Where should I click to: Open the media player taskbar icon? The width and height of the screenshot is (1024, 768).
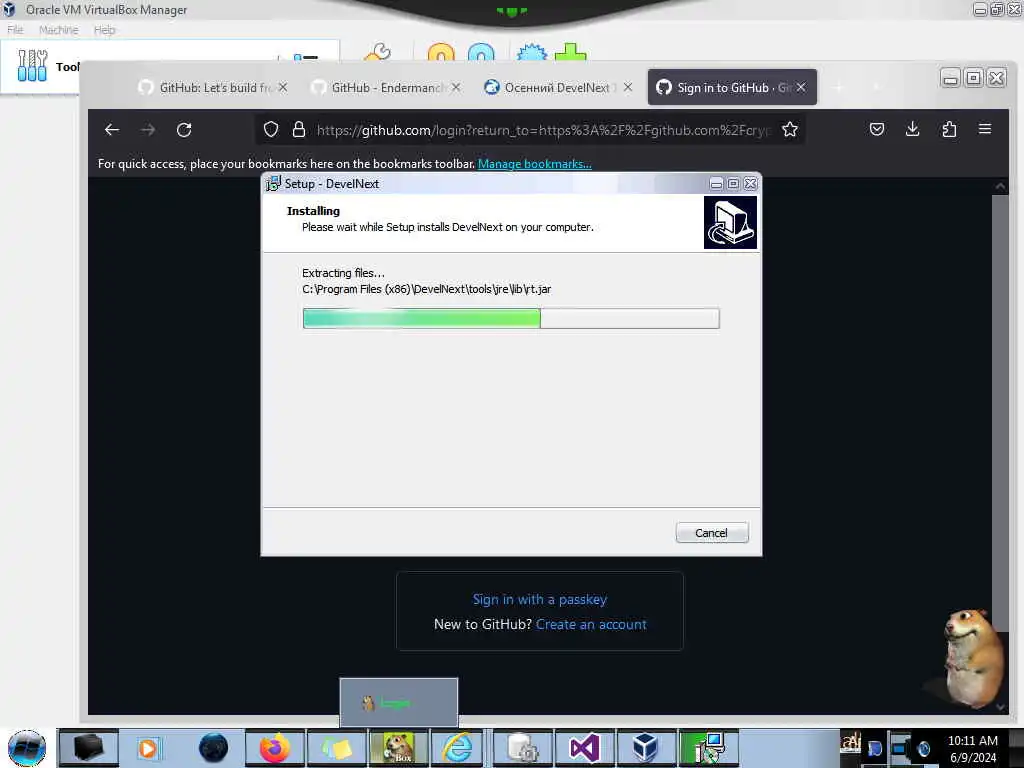pyautogui.click(x=148, y=748)
